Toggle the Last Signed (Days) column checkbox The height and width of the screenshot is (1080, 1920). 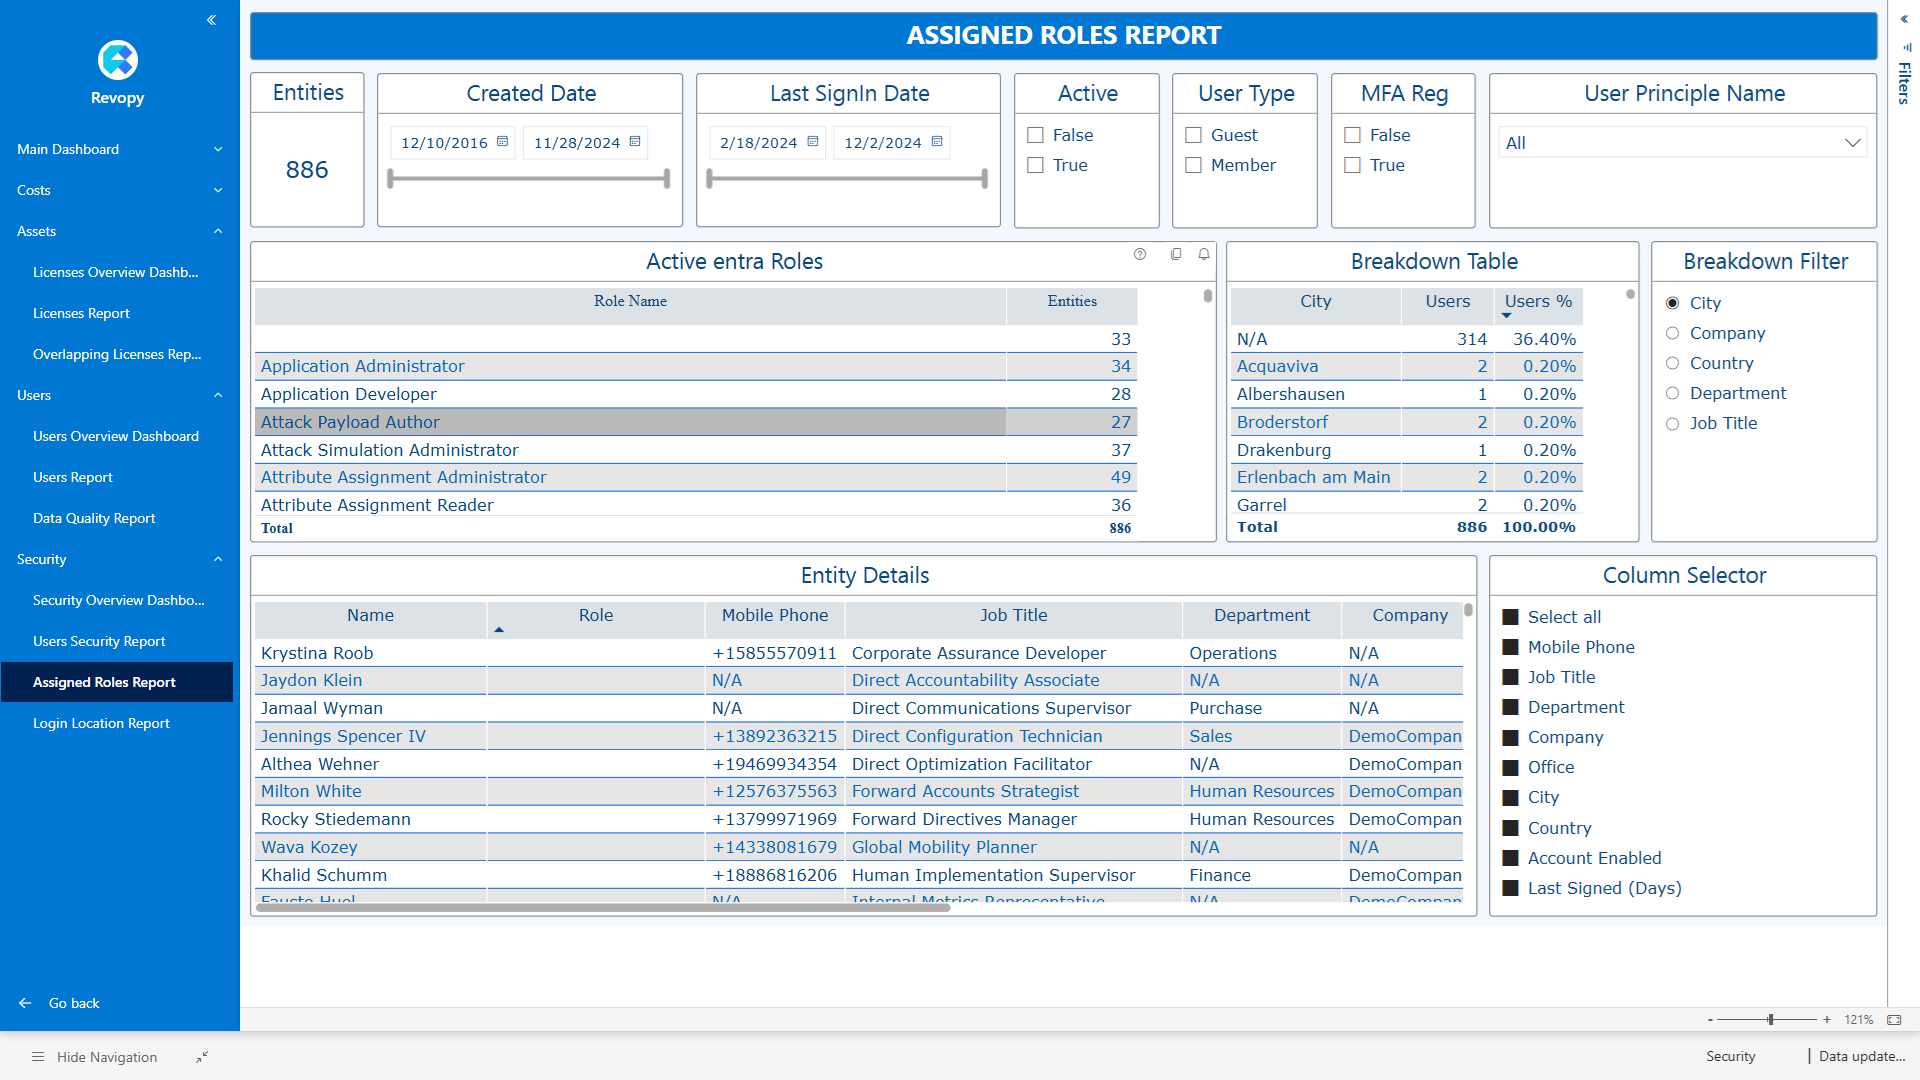coord(1511,888)
